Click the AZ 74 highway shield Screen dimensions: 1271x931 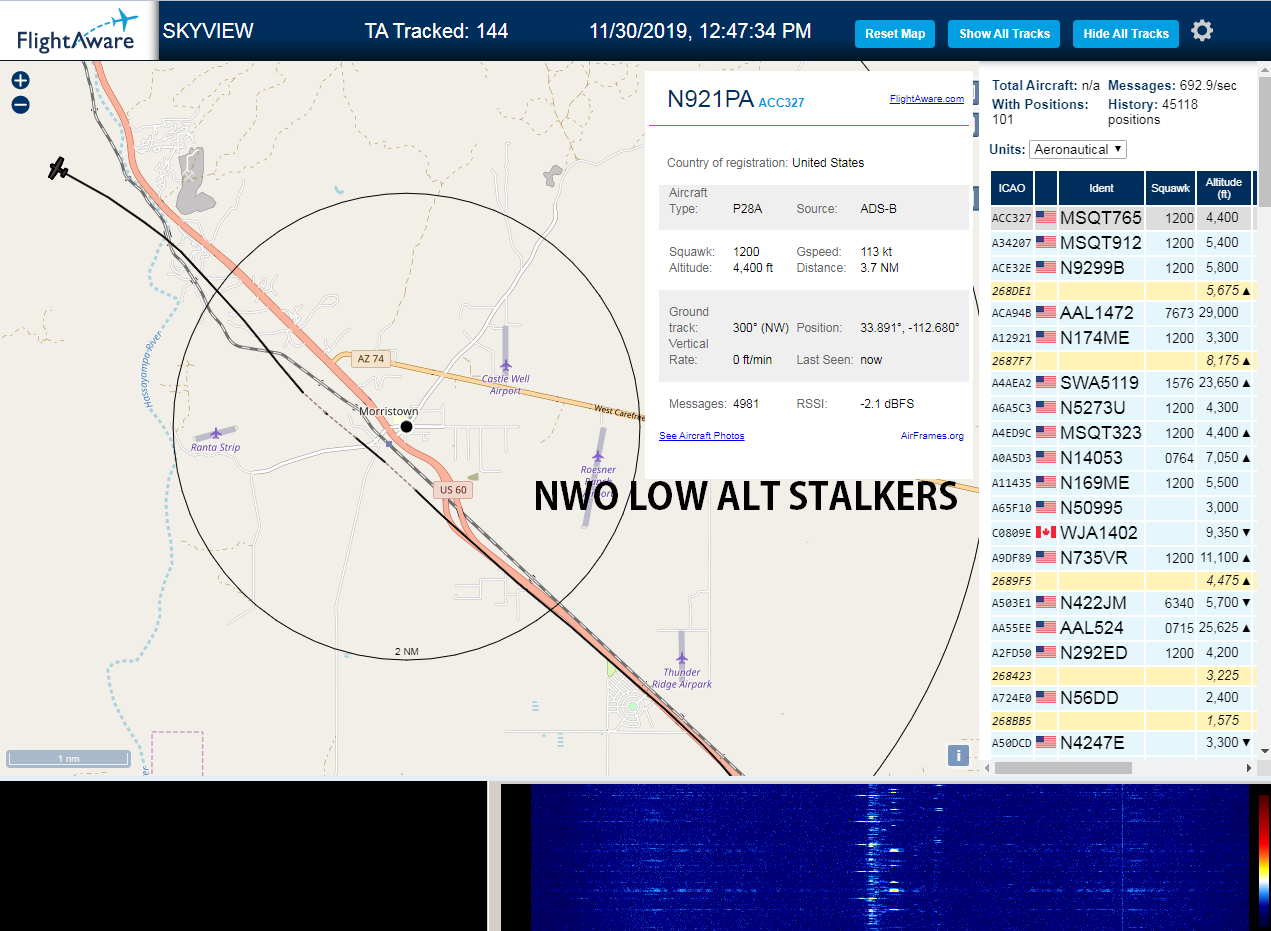[369, 358]
